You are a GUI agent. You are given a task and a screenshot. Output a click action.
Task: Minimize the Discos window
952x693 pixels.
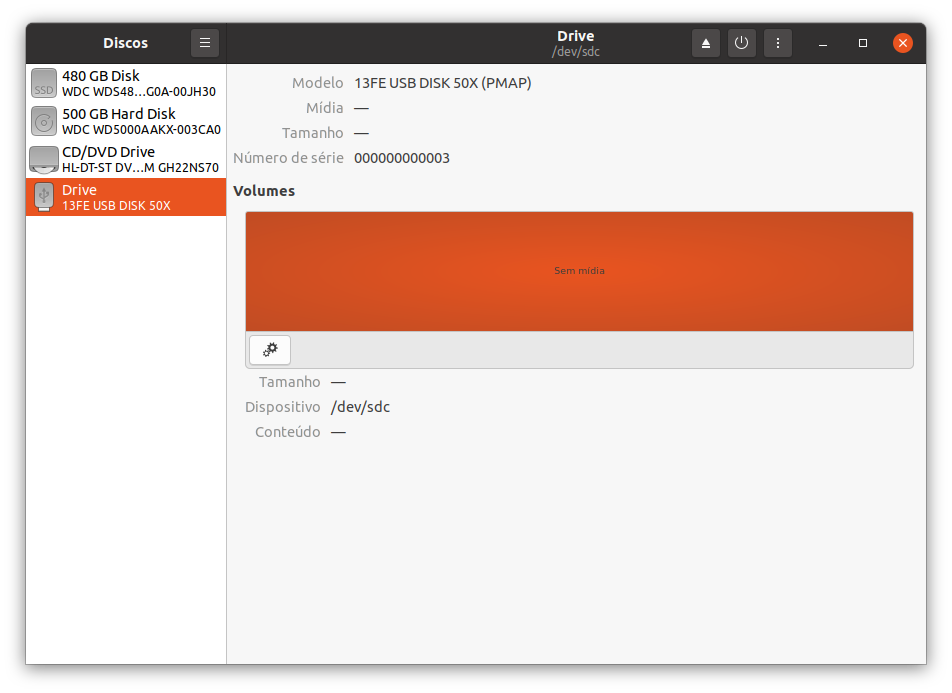[823, 43]
